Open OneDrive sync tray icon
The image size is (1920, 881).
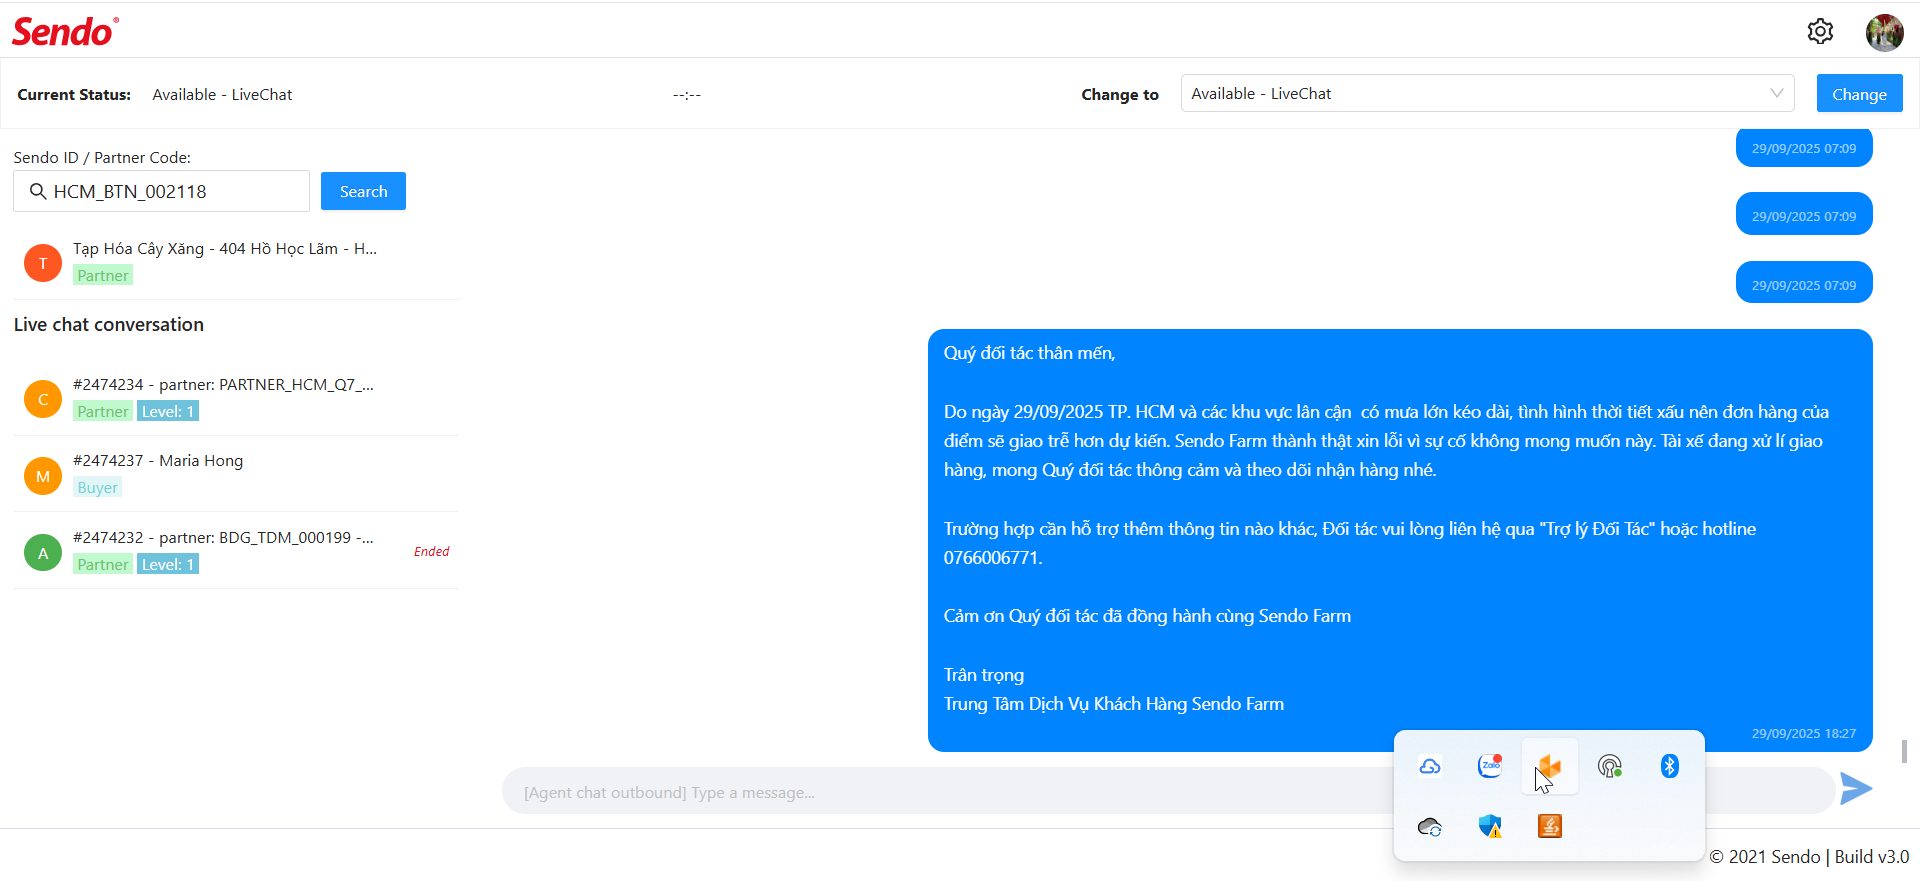coord(1430,826)
